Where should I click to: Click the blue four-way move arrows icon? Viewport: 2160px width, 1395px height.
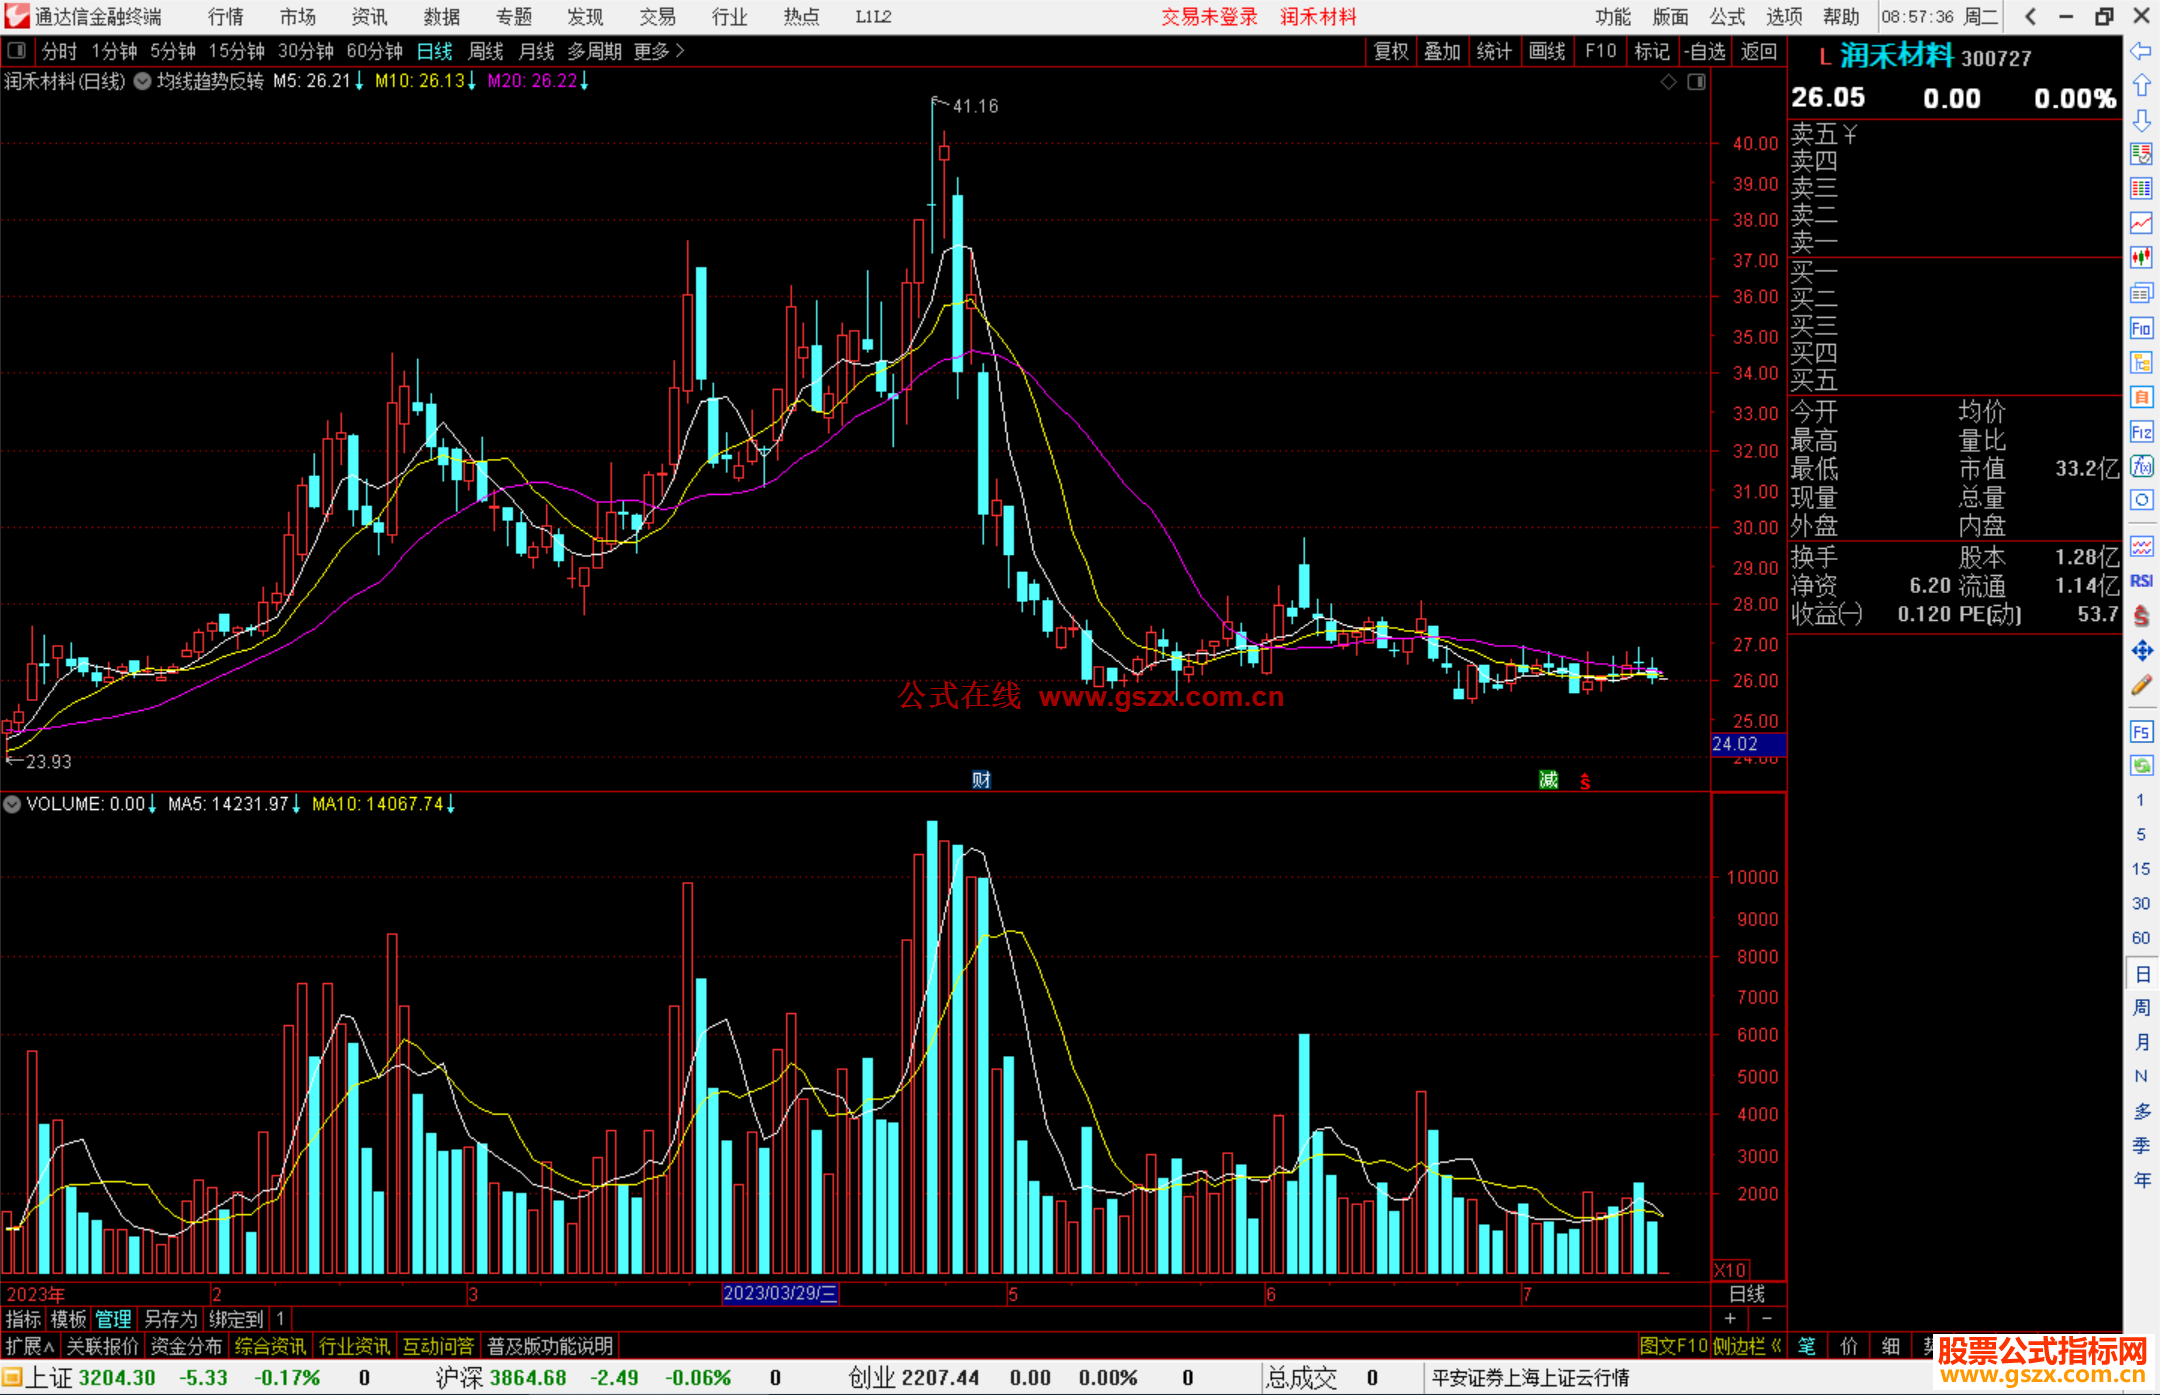click(2141, 651)
